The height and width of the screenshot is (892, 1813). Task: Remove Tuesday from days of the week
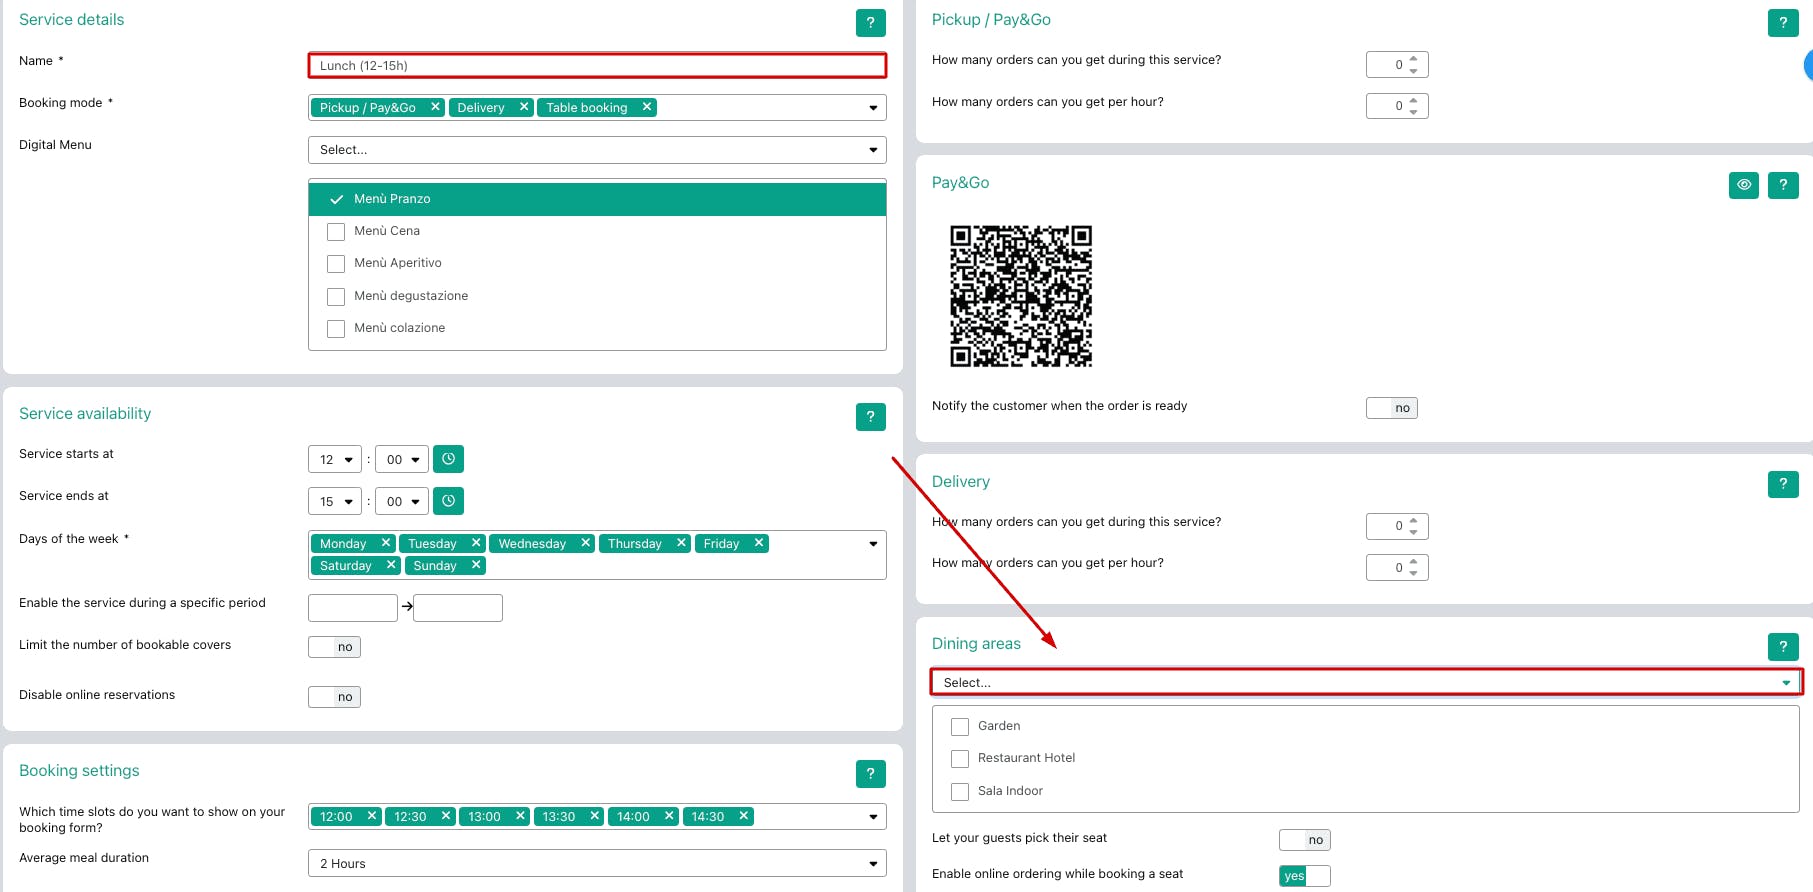pos(476,543)
